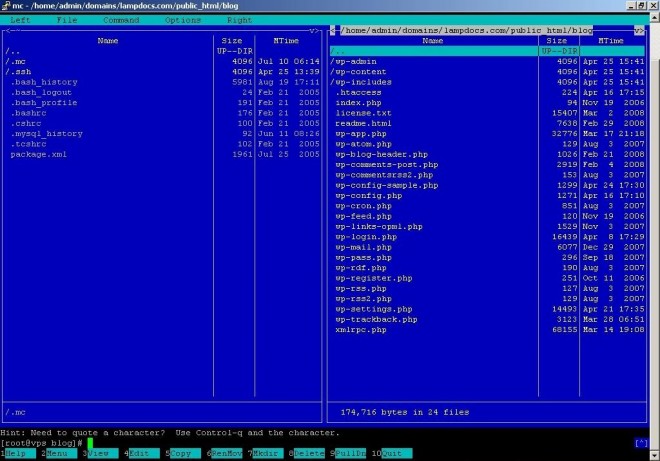Sort right panel by MTime column header
This screenshot has width=660, height=461.
tap(611, 41)
